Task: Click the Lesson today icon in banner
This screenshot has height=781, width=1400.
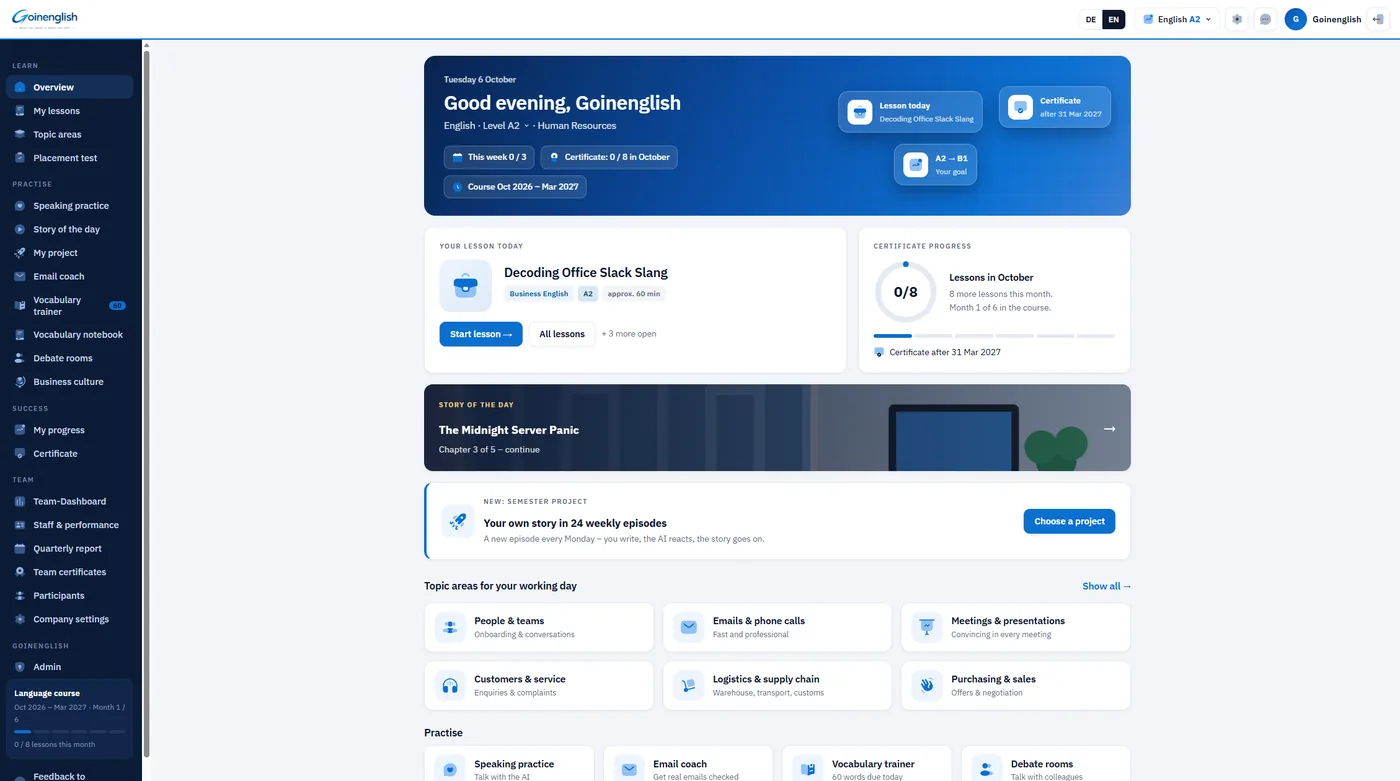Action: [860, 112]
